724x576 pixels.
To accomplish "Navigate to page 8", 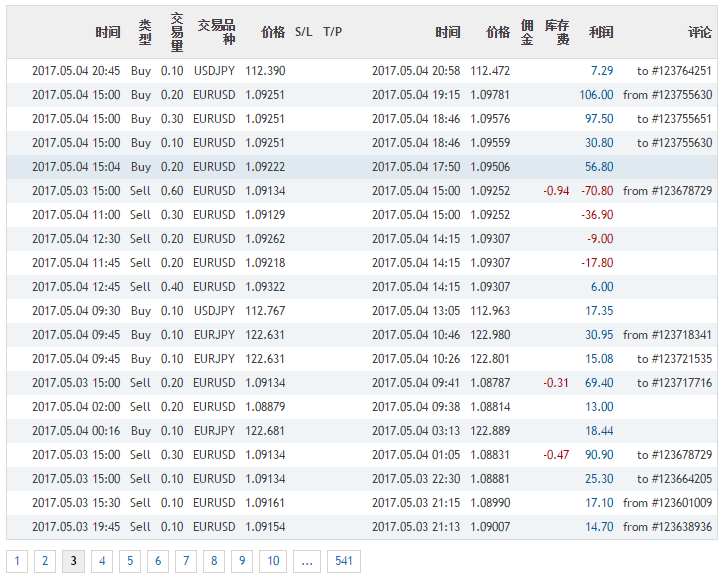I will coord(214,561).
